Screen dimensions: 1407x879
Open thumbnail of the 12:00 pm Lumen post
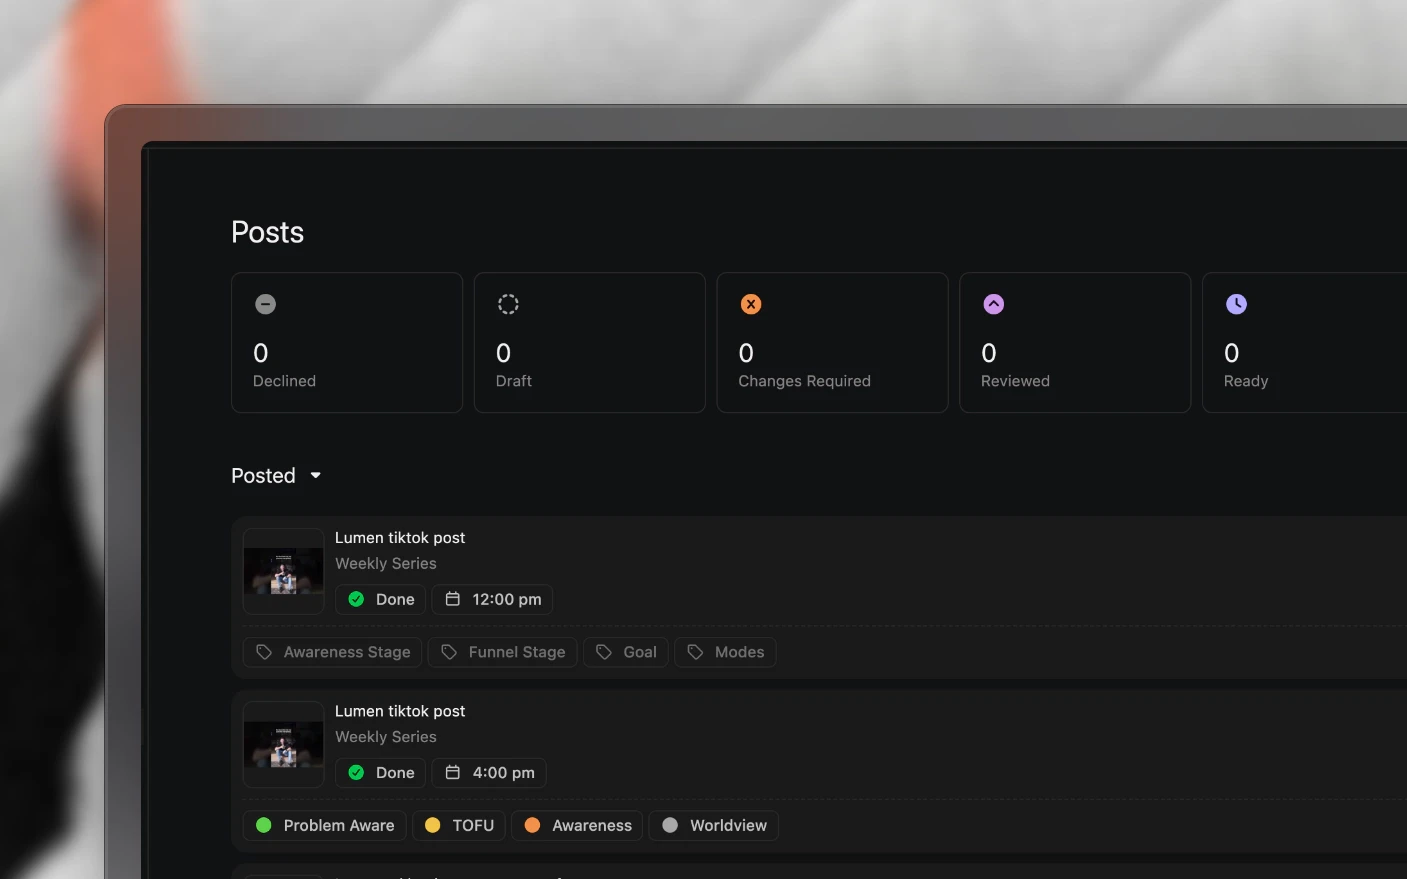[x=284, y=571]
